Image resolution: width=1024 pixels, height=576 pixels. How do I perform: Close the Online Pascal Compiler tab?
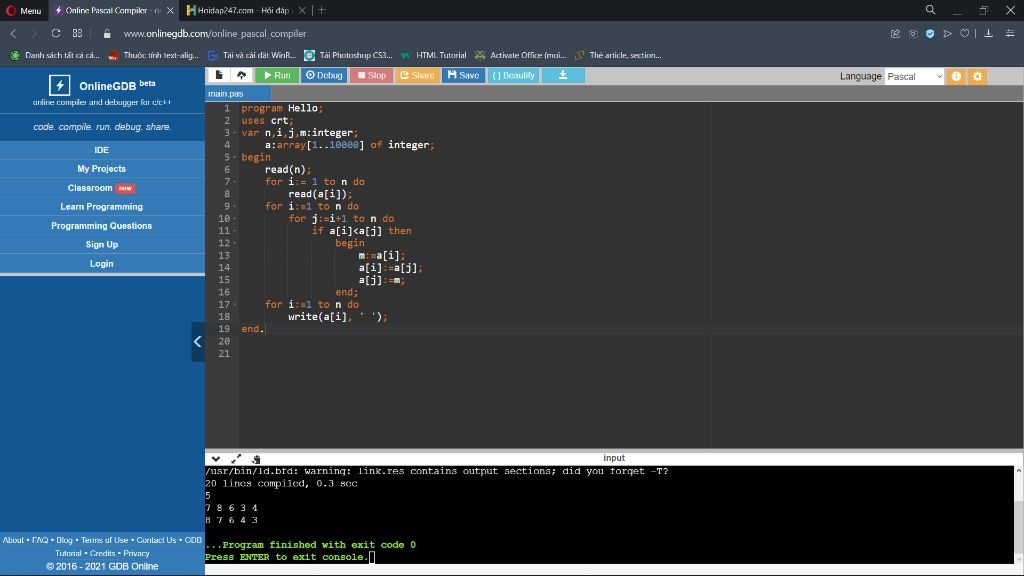pos(170,10)
